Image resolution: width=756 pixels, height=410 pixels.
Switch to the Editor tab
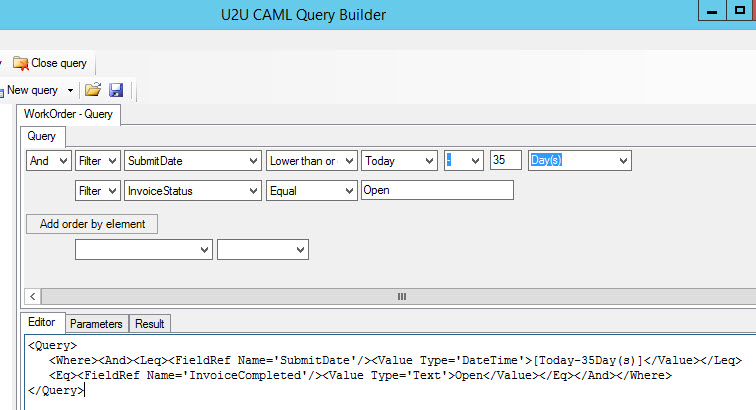41,322
